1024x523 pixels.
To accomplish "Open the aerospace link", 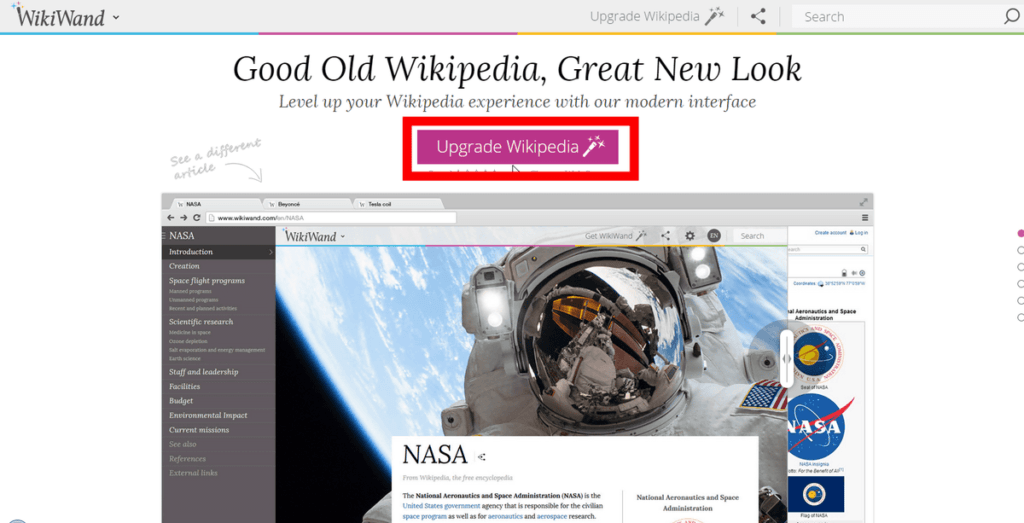I will coord(551,516).
